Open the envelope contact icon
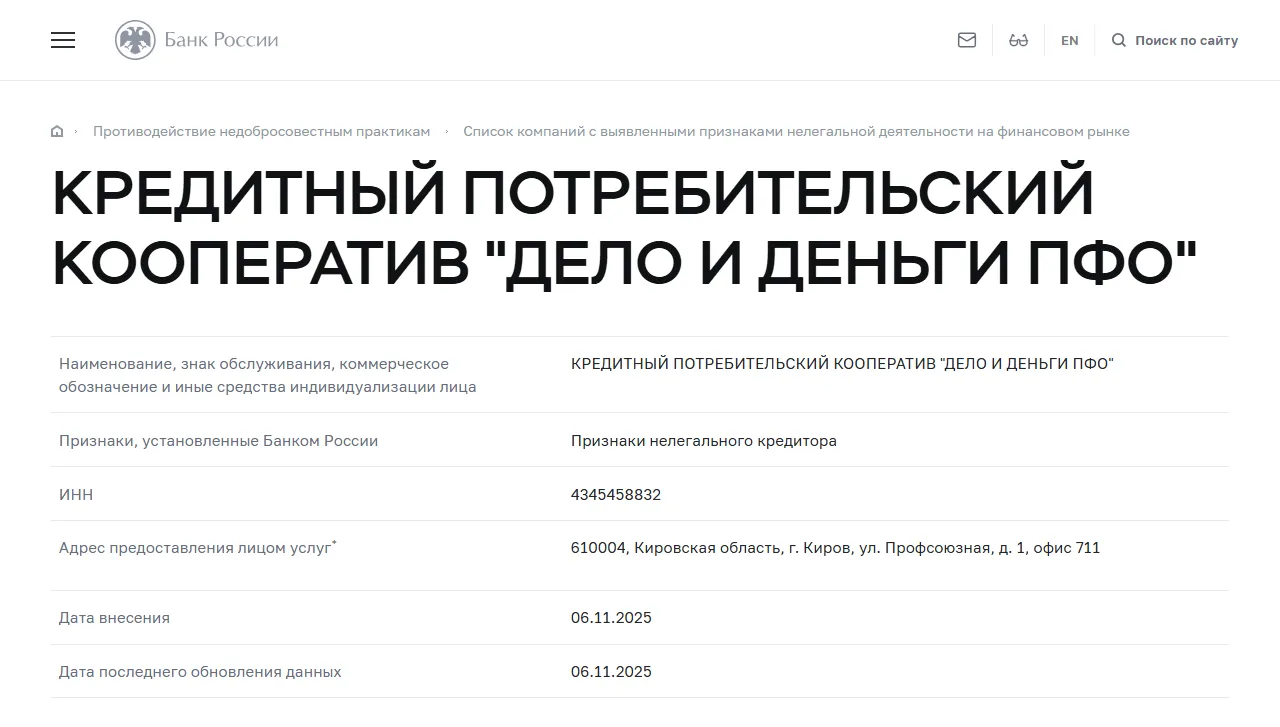The height and width of the screenshot is (727, 1280). click(x=967, y=40)
